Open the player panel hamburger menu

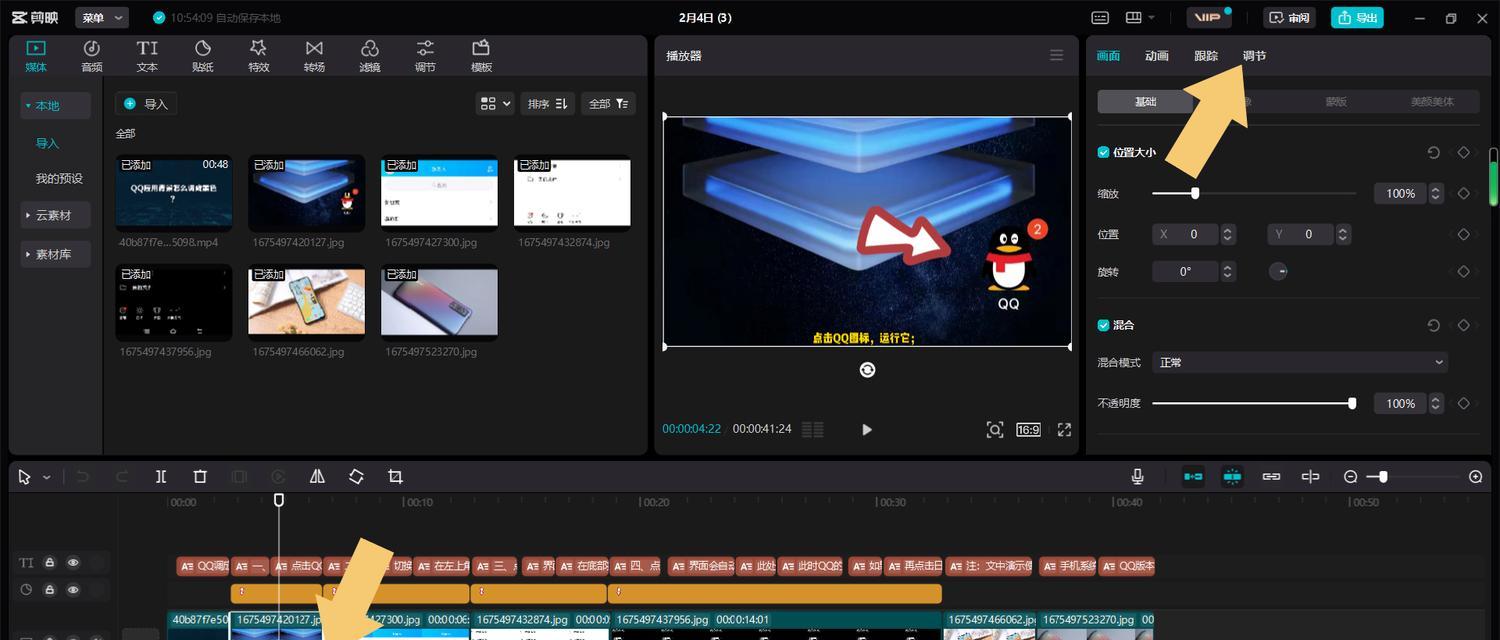click(1056, 56)
